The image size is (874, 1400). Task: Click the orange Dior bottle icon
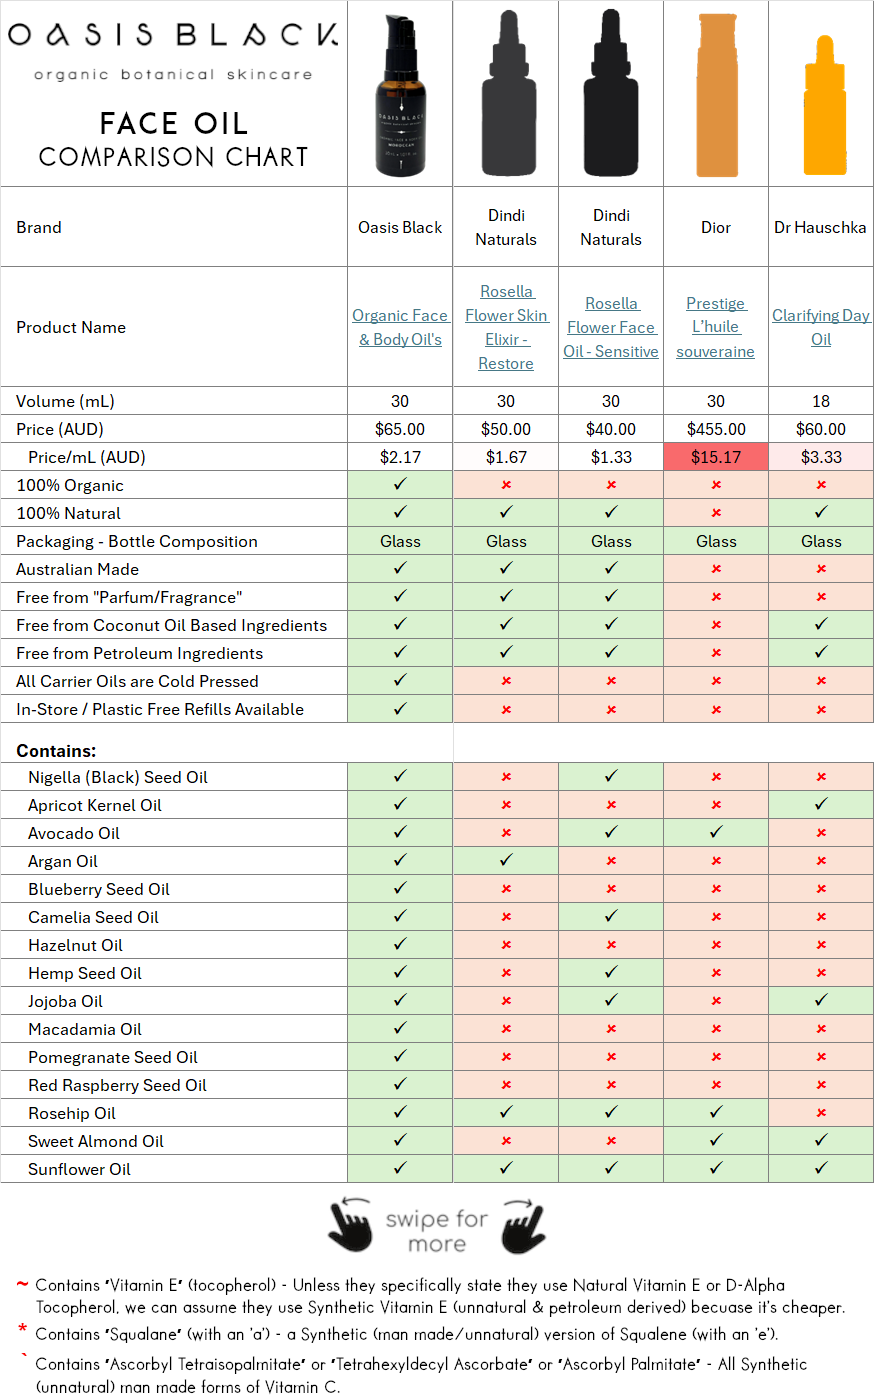[x=716, y=95]
